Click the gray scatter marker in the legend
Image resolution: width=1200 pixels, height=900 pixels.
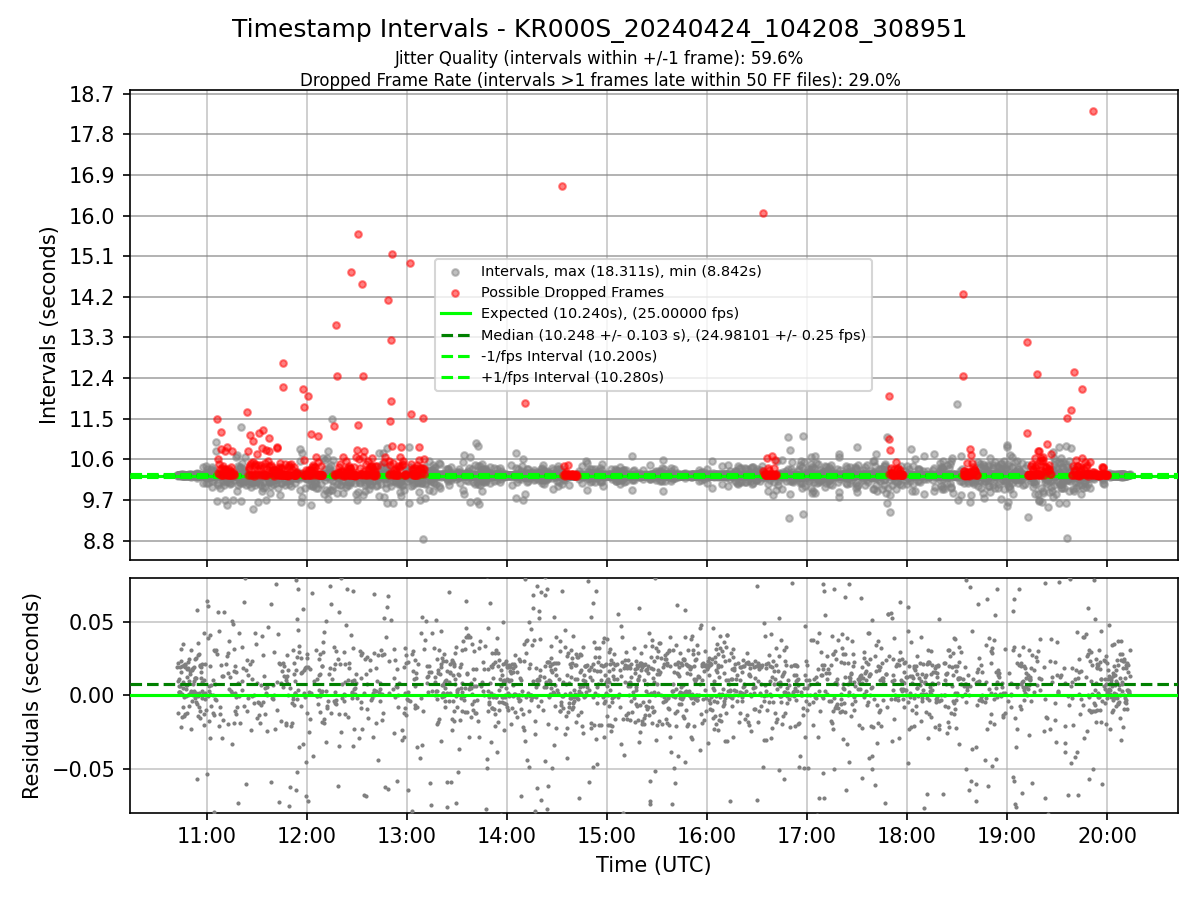pos(456,272)
